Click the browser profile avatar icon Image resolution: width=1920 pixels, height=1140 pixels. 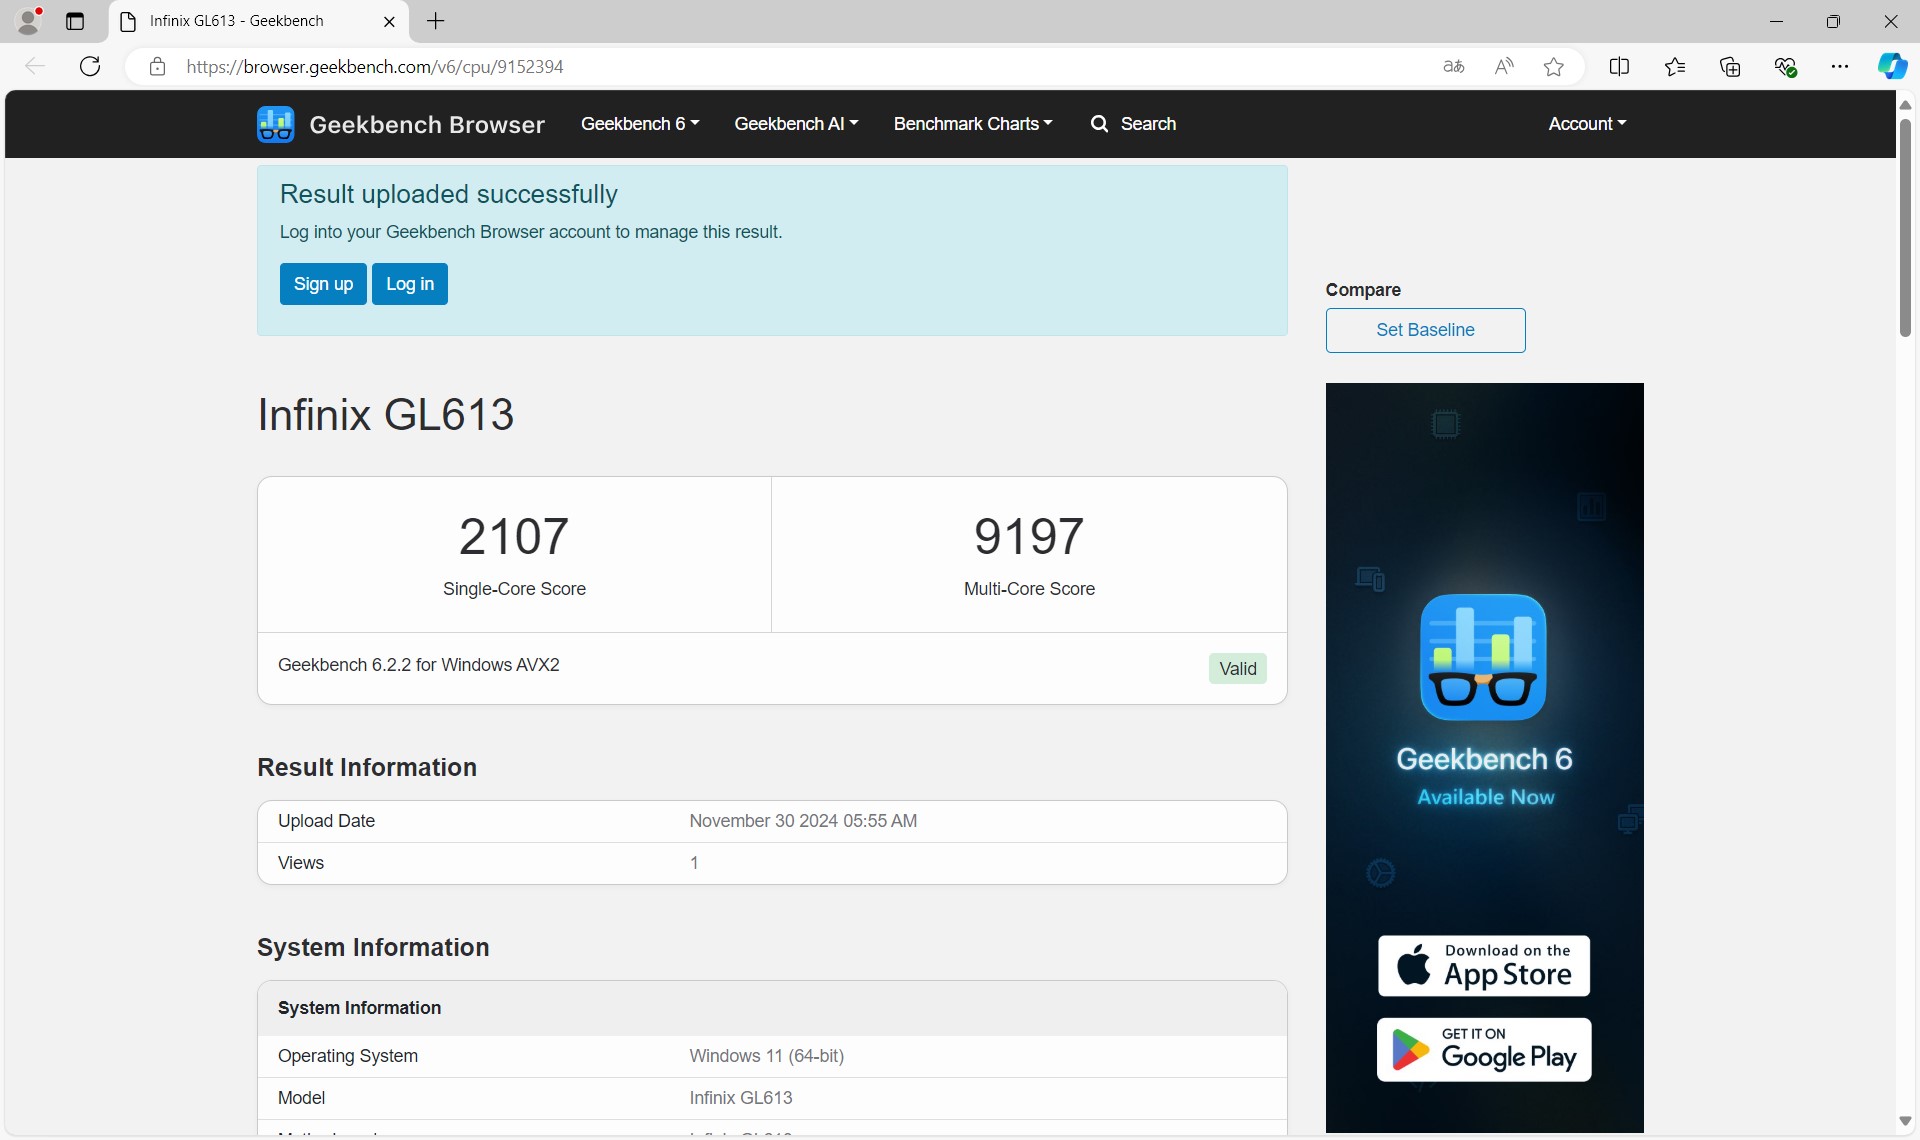[30, 21]
